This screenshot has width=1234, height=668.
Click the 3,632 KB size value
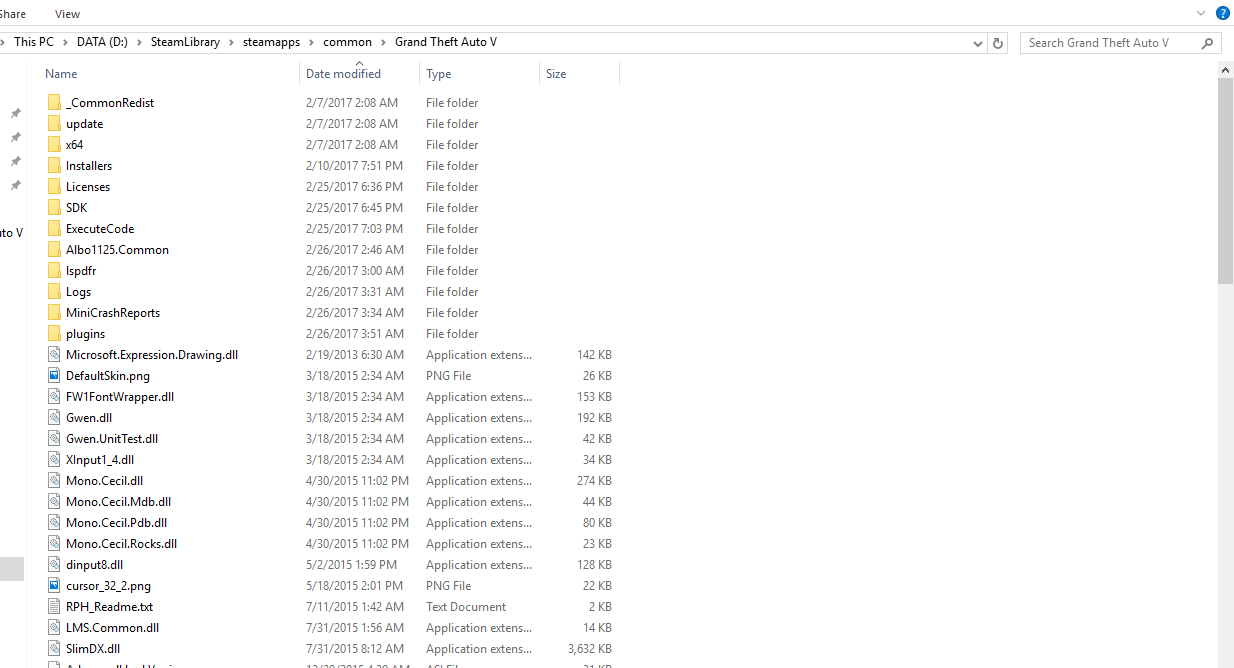[590, 648]
